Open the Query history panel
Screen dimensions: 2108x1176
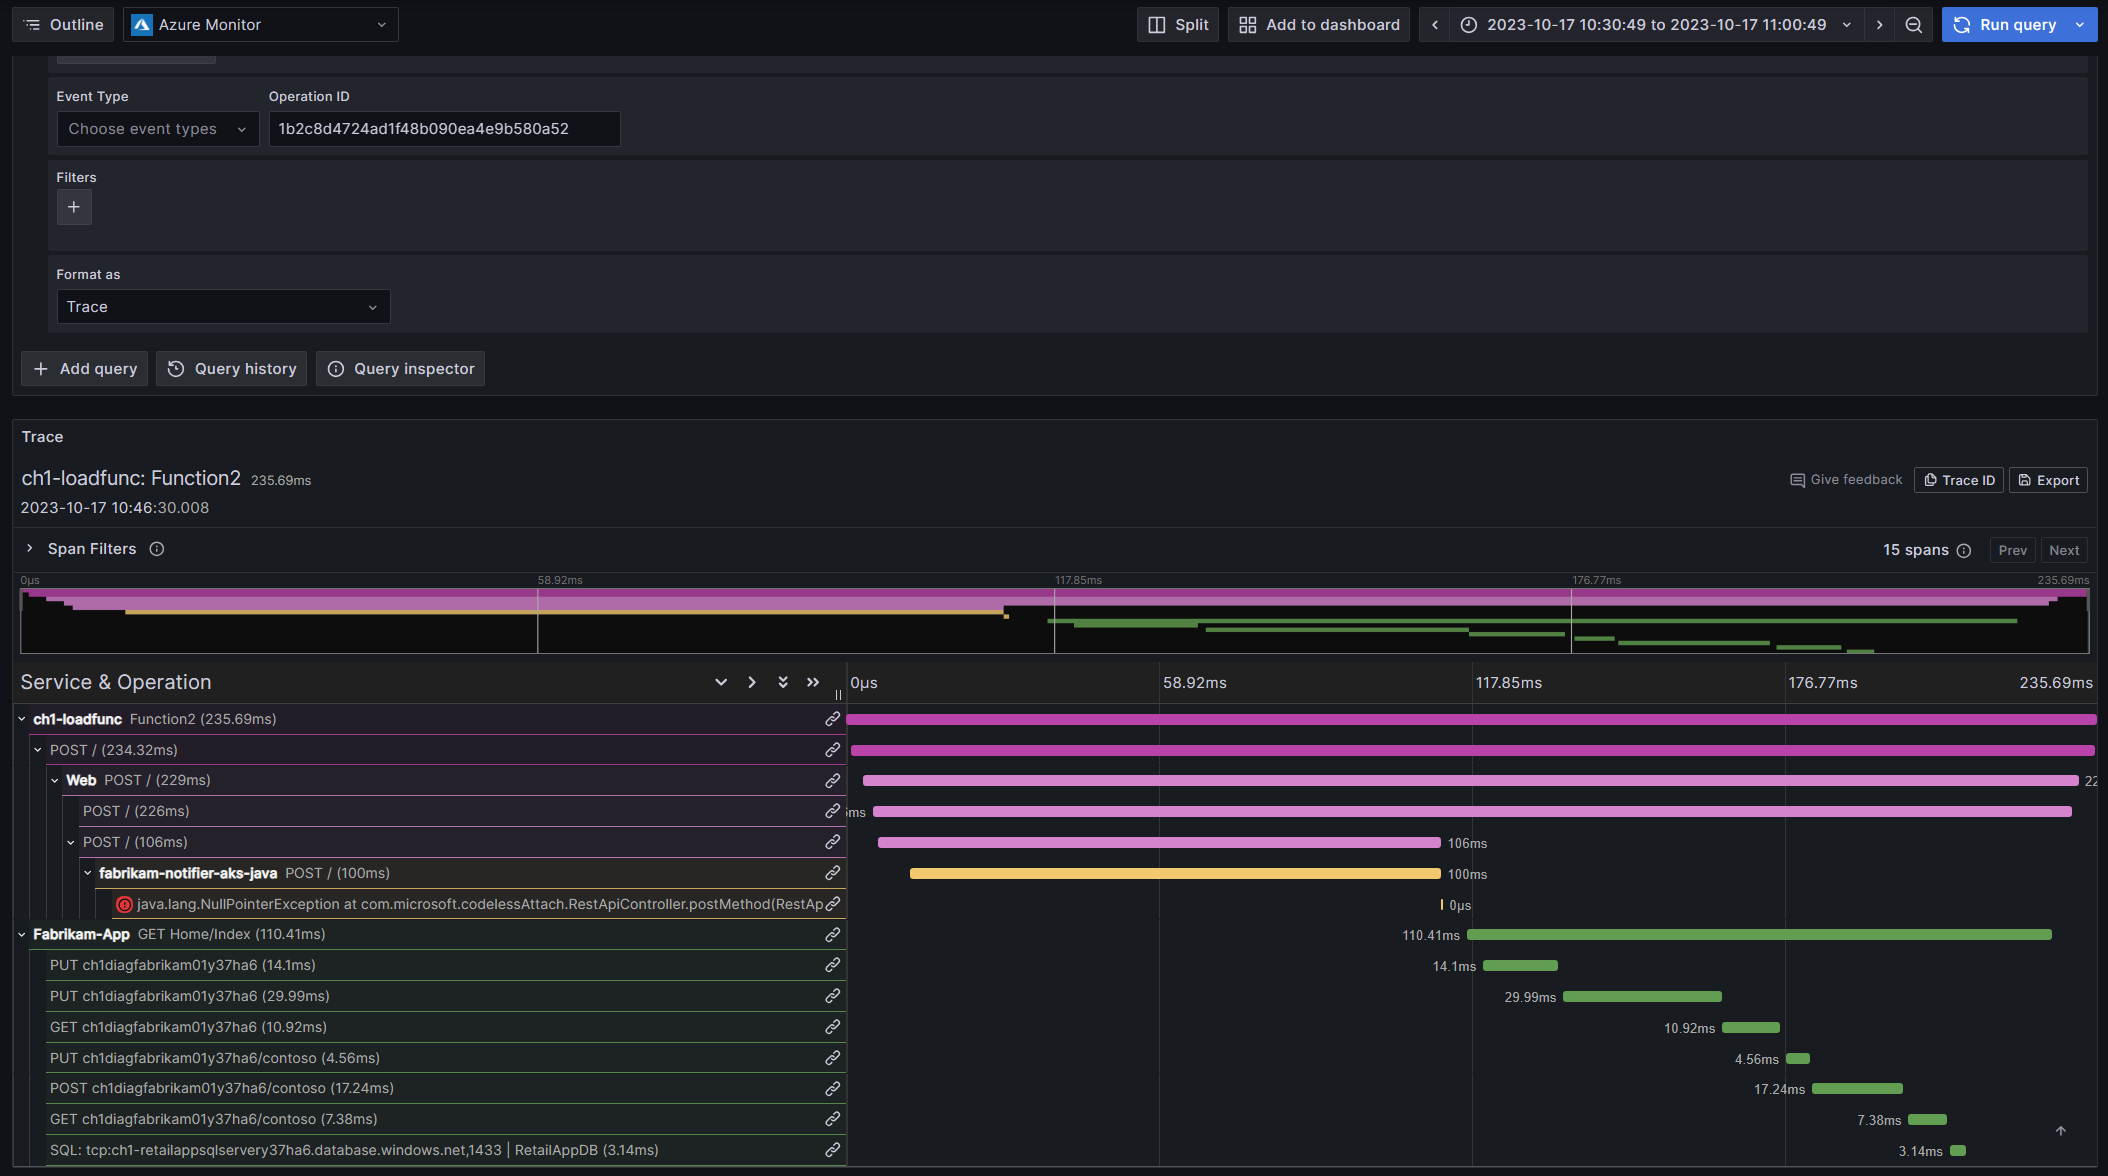(x=232, y=369)
